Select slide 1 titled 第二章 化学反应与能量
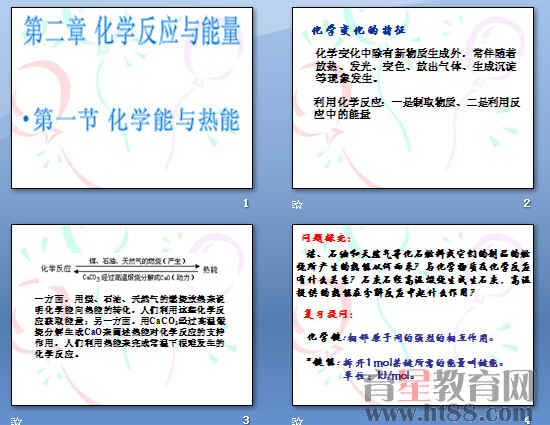This screenshot has width=550, height=425. pos(132,98)
